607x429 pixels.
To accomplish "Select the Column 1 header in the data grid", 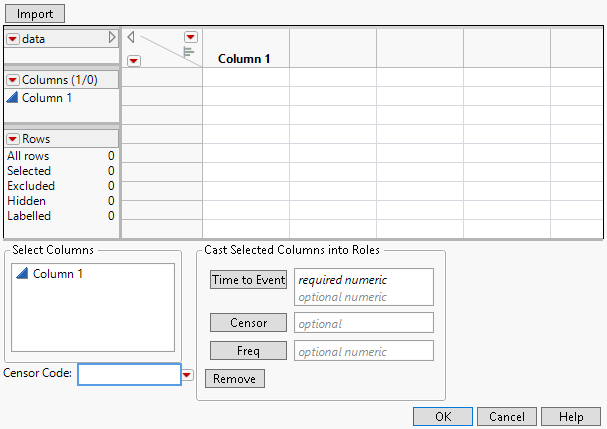I will point(245,58).
